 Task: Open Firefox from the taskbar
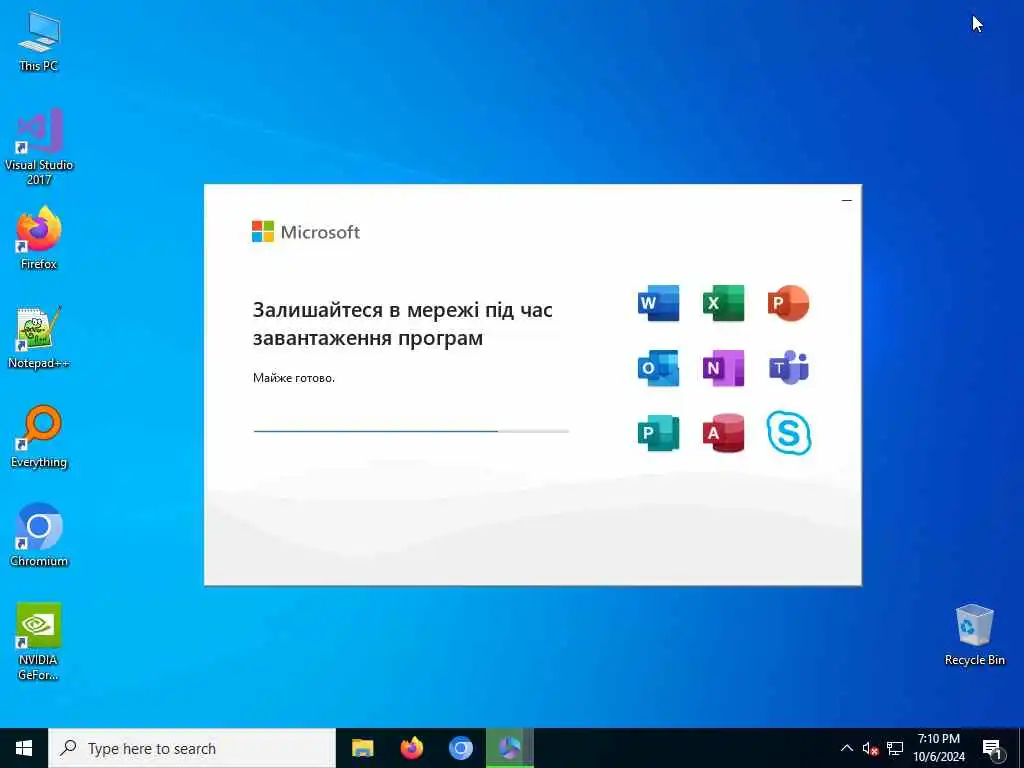tap(411, 748)
